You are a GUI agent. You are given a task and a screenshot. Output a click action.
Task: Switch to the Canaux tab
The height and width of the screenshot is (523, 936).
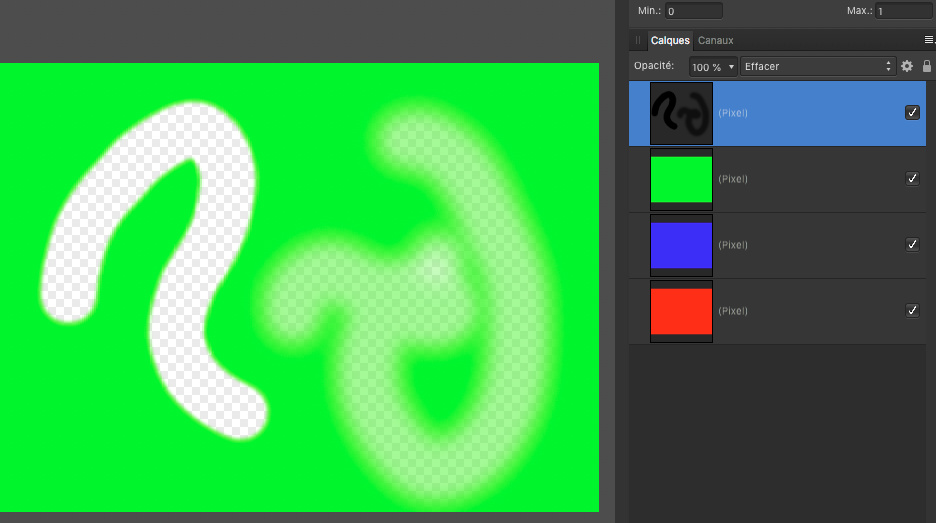tap(715, 41)
